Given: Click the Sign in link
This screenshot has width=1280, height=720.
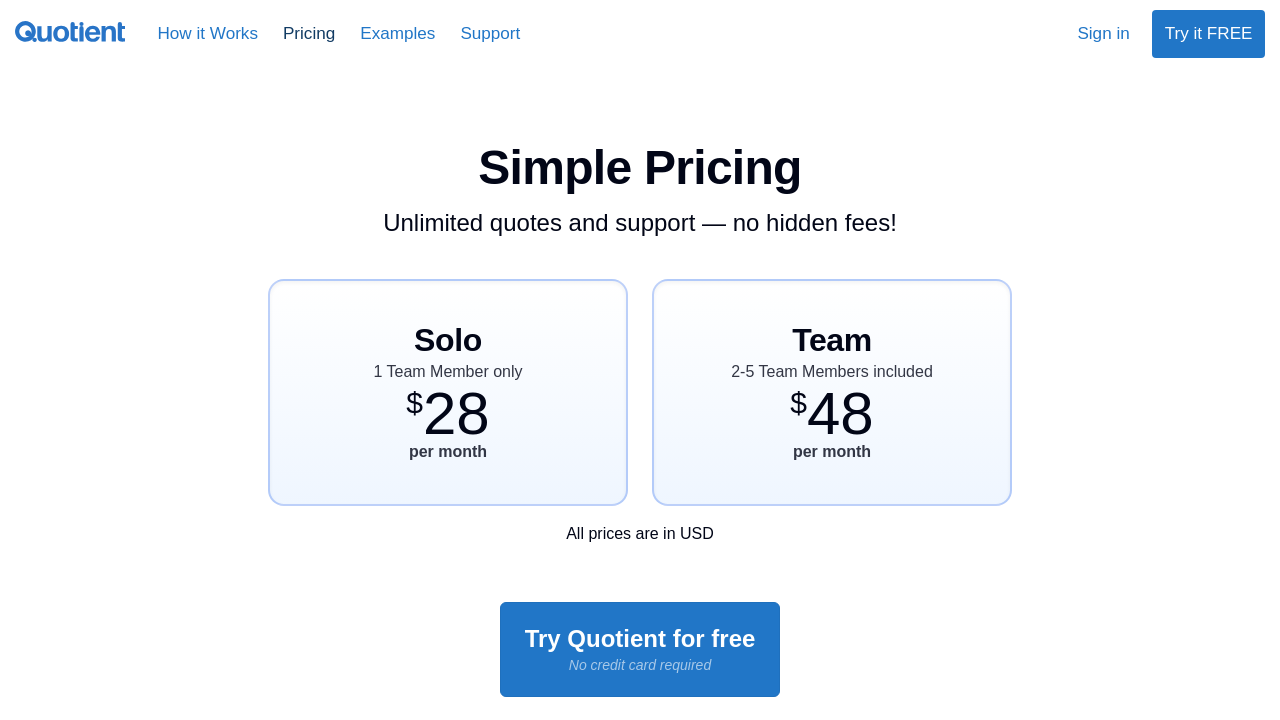Looking at the screenshot, I should [1103, 34].
